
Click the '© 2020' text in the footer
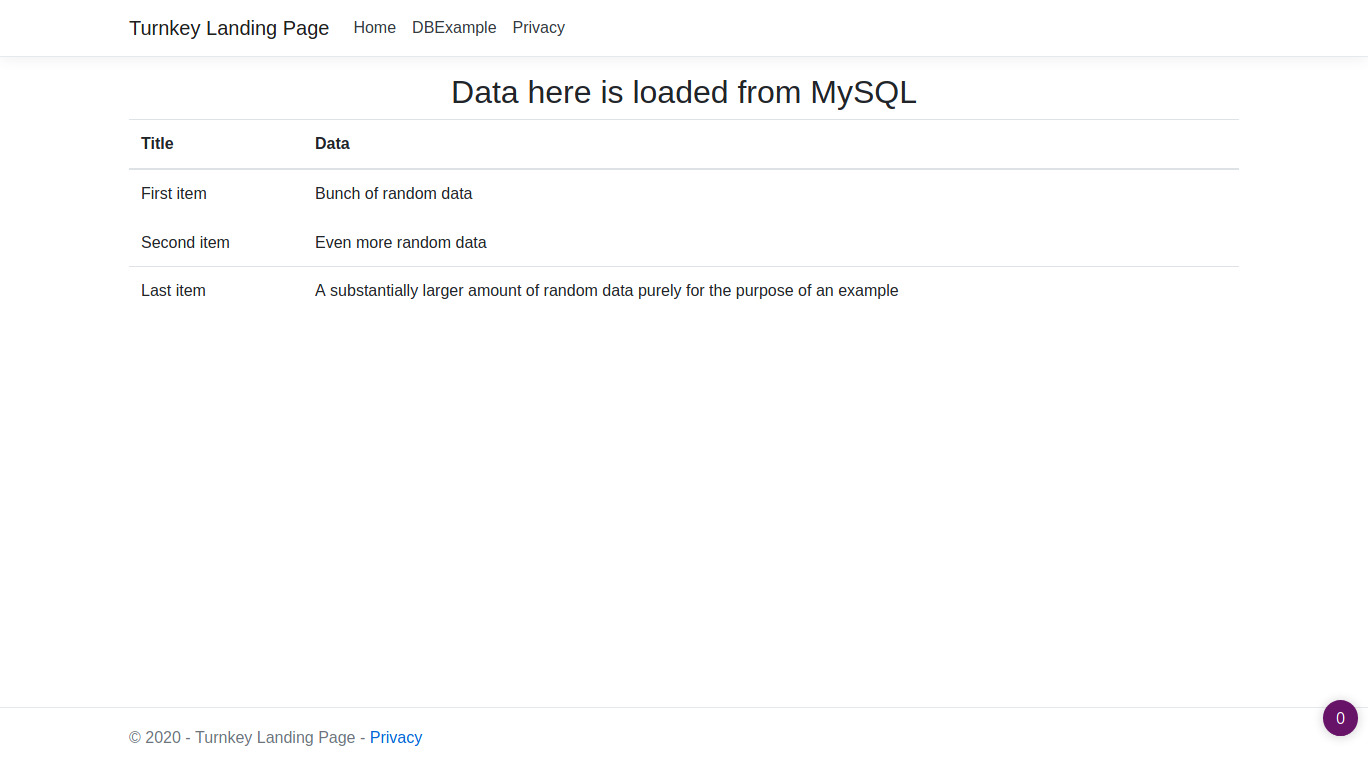[x=155, y=737]
